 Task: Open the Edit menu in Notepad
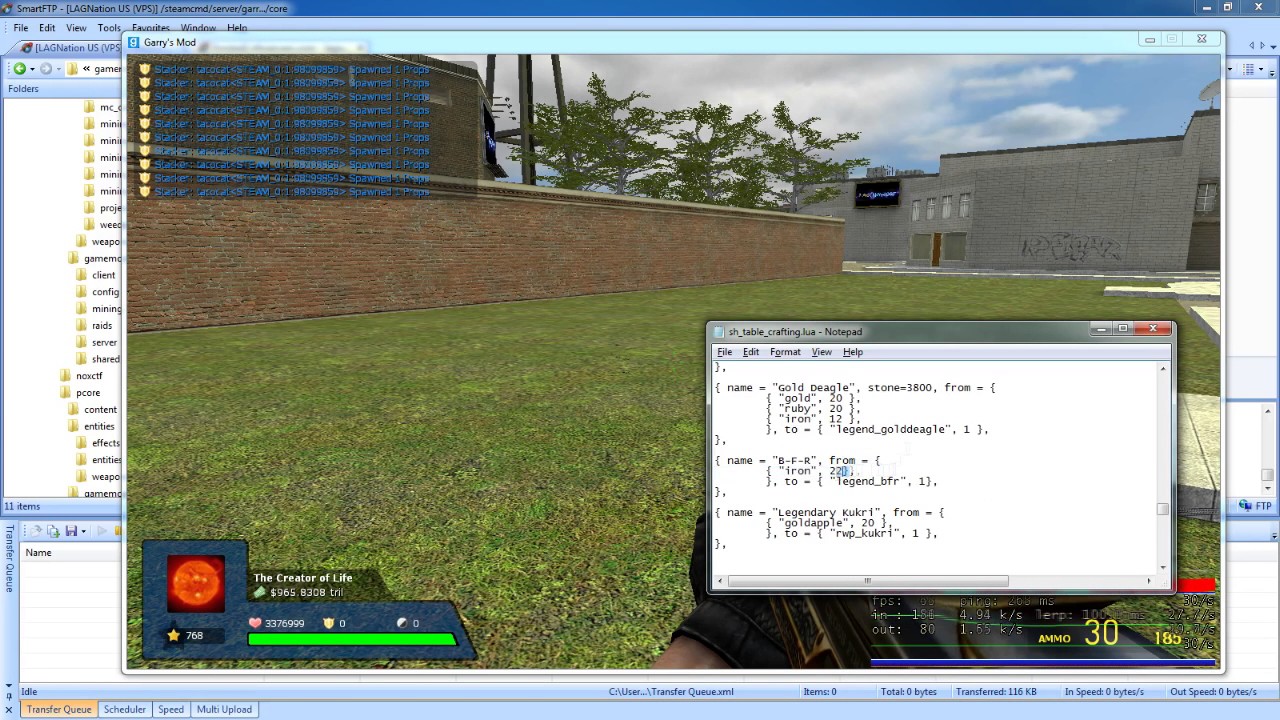coord(750,352)
